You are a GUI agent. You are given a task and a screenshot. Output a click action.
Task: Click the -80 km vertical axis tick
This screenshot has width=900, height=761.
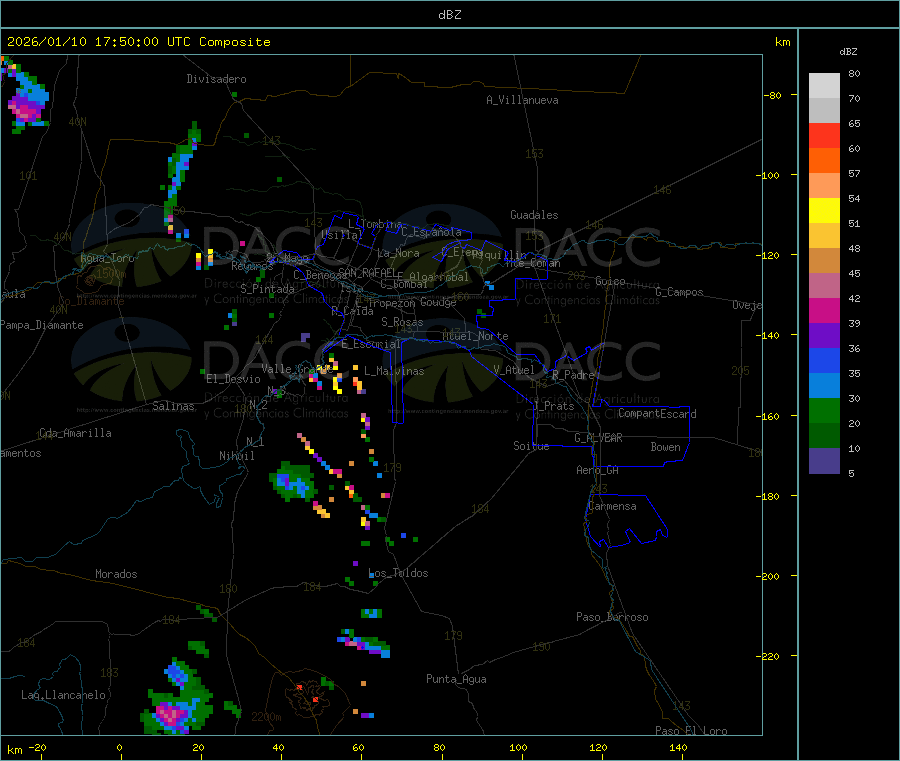(773, 95)
